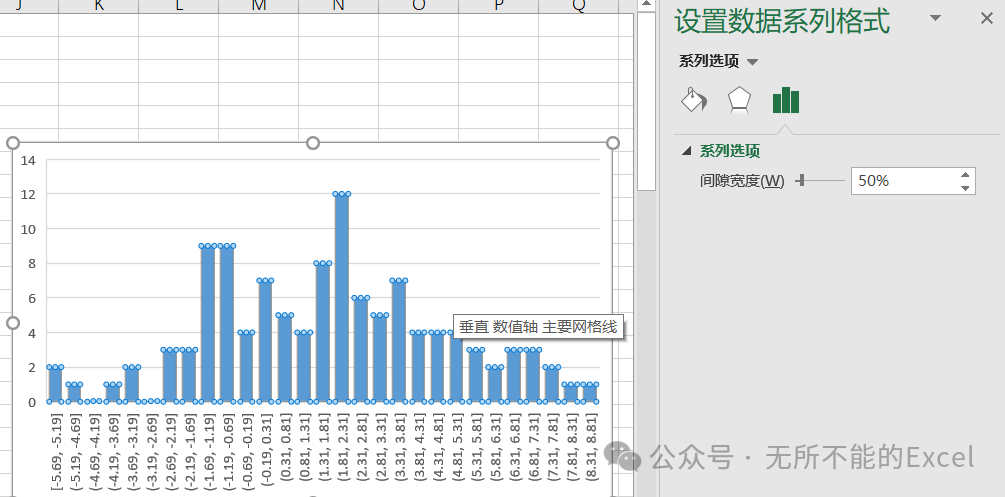
Task: Click the chart's top-left resize handle
Action: (13, 142)
